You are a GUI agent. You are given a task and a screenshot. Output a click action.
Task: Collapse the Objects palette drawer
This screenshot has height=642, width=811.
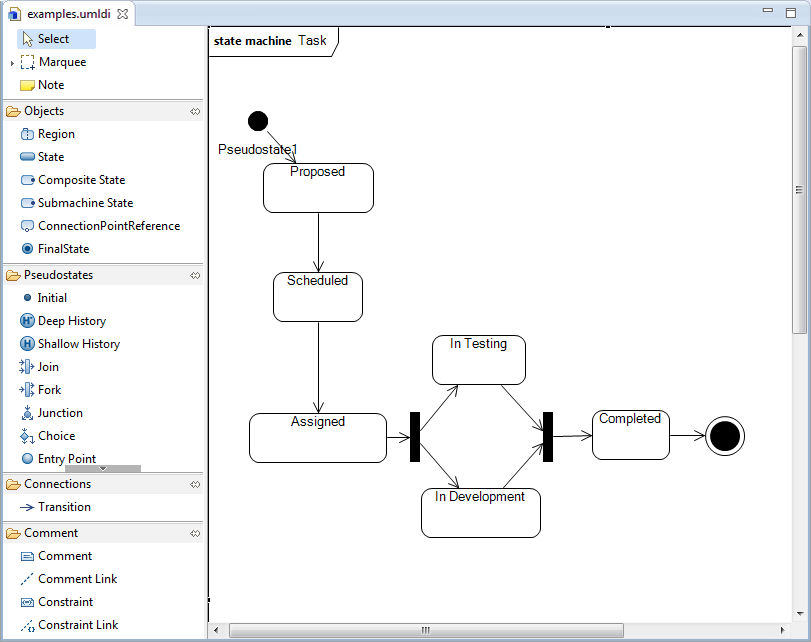(44, 111)
